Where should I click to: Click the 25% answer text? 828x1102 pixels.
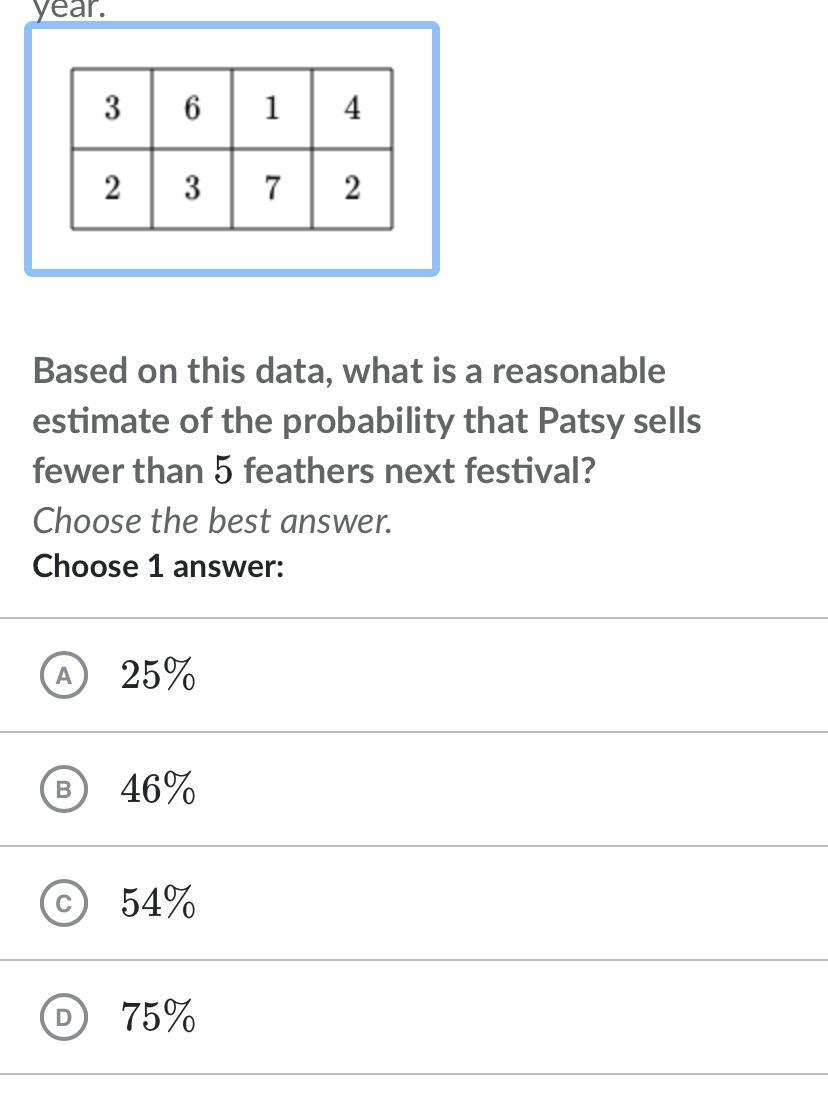pyautogui.click(x=158, y=676)
